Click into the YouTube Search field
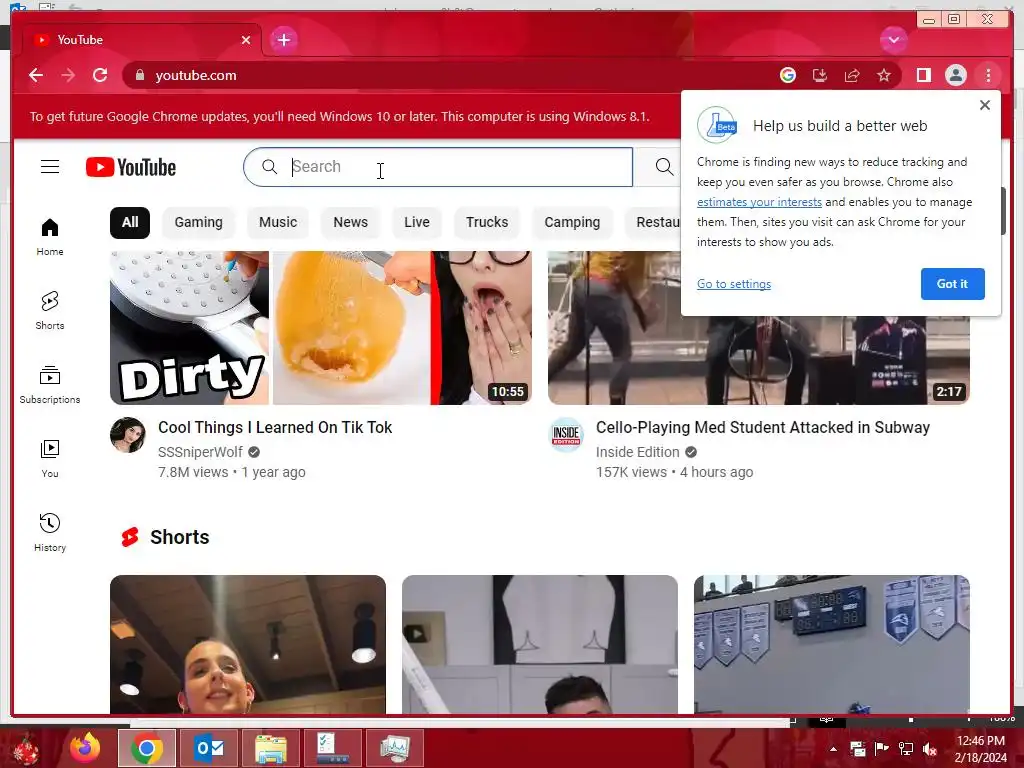Image resolution: width=1024 pixels, height=768 pixels. click(438, 167)
